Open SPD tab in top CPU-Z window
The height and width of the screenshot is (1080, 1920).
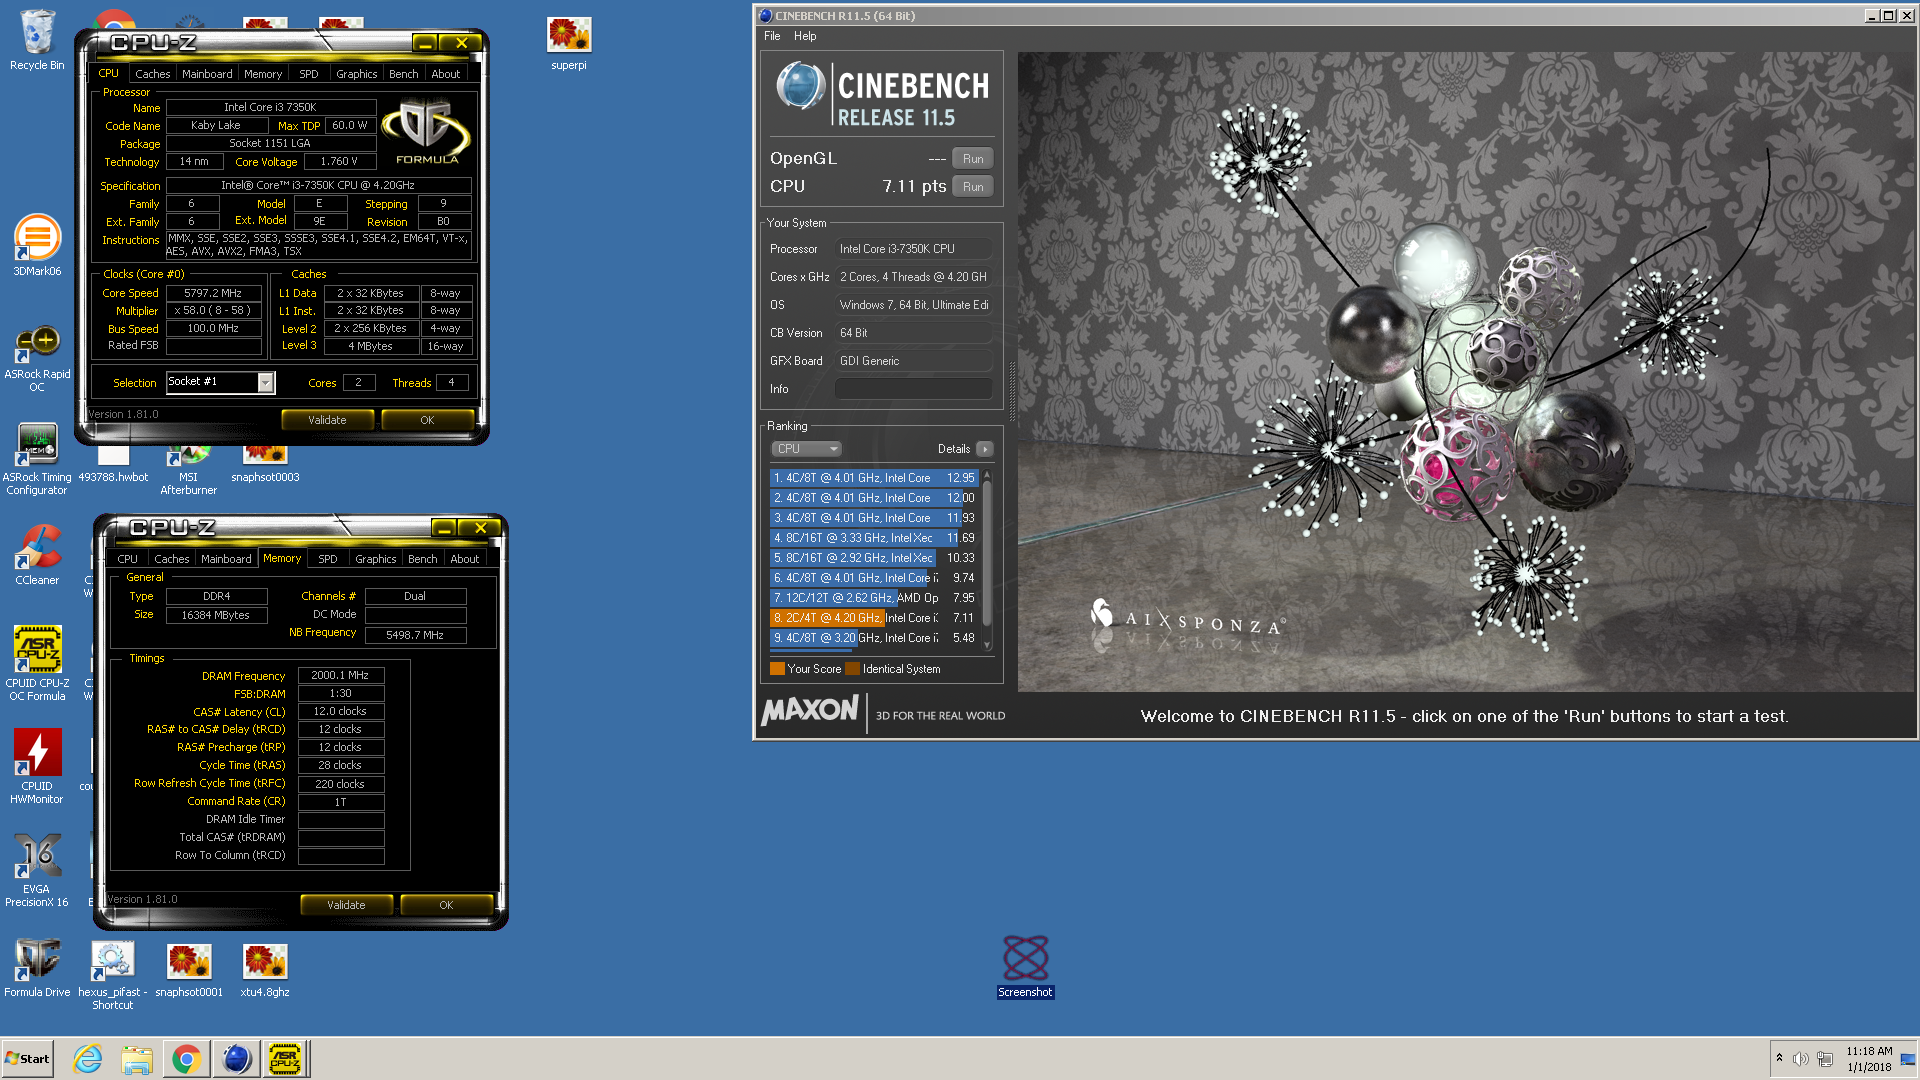tap(309, 74)
